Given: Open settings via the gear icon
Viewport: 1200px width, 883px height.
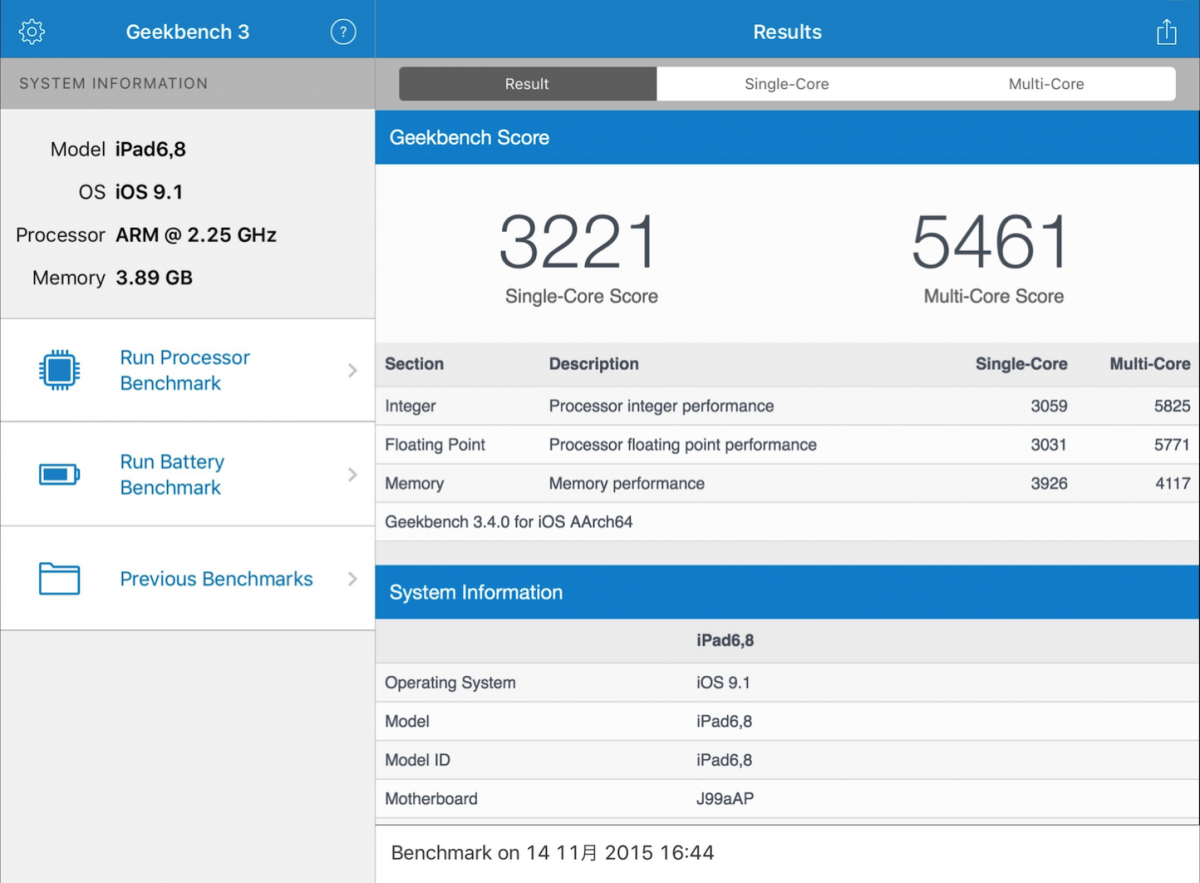Looking at the screenshot, I should pyautogui.click(x=31, y=31).
